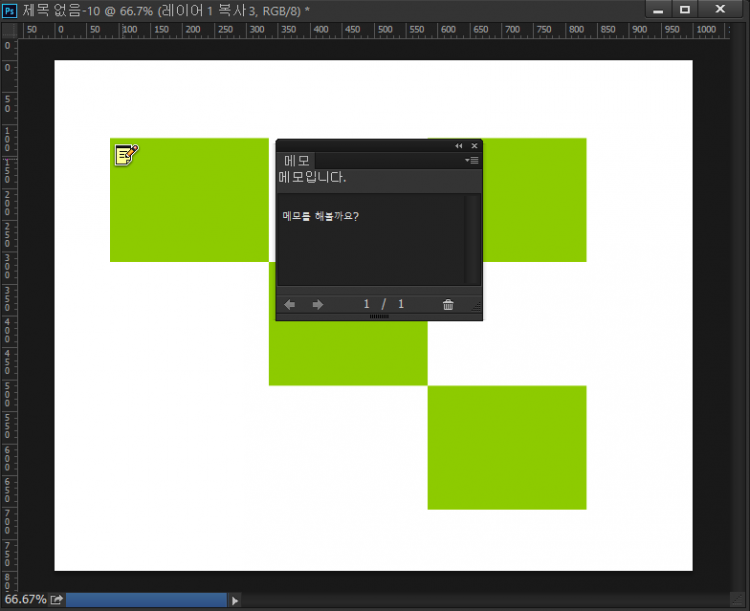Delete the note with the trash icon
The width and height of the screenshot is (750, 611).
(x=448, y=305)
